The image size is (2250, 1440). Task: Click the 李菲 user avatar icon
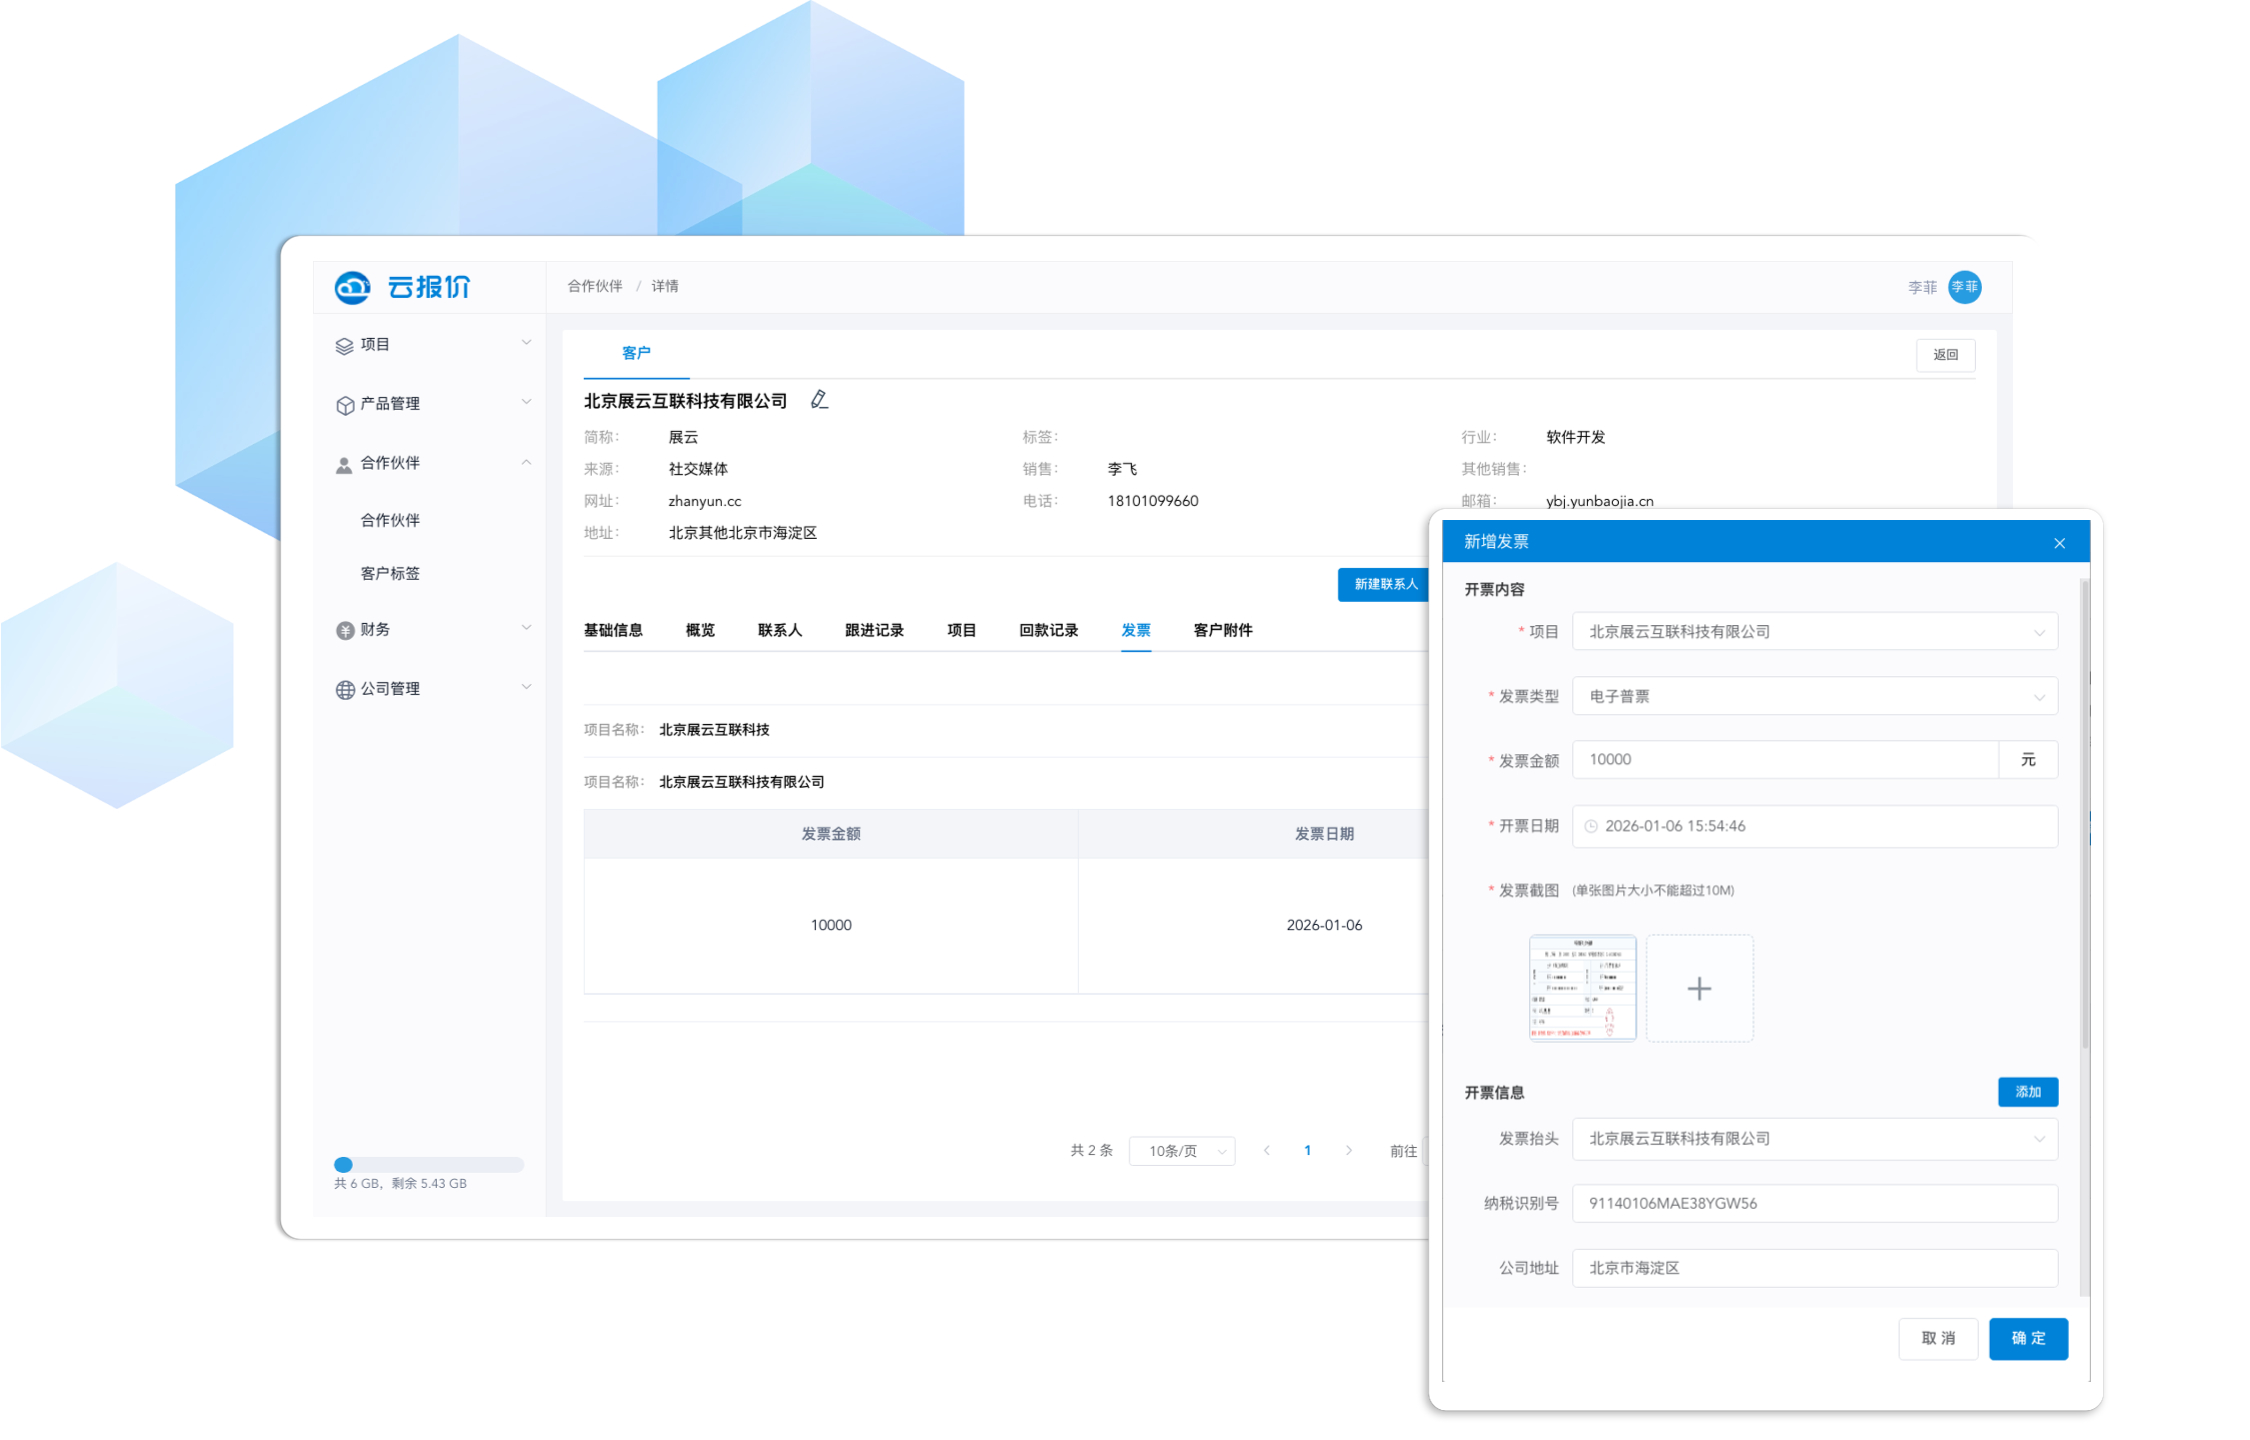(x=1964, y=287)
